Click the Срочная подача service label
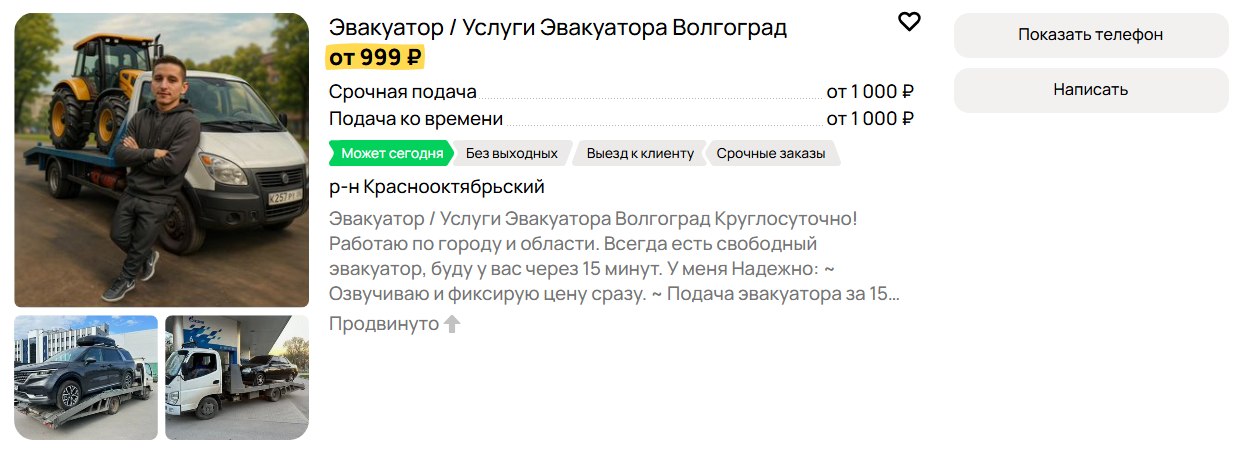1246x451 pixels. [402, 92]
